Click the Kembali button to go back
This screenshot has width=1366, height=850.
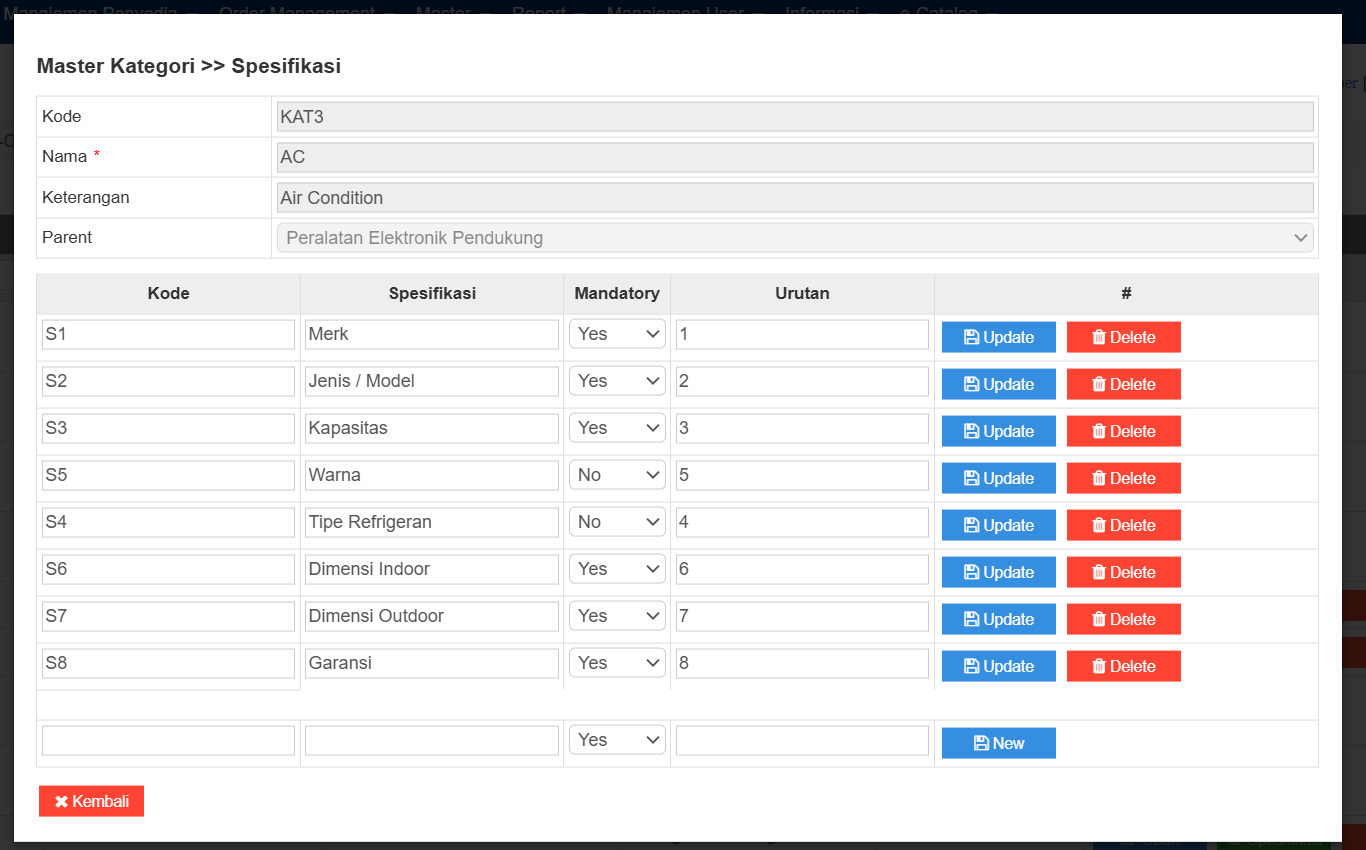[91, 801]
